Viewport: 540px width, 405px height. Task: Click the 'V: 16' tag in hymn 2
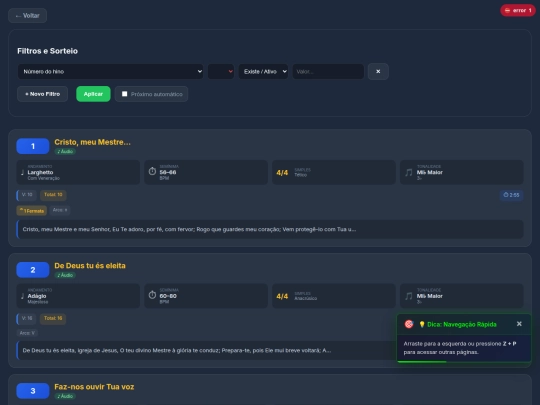tap(27, 319)
